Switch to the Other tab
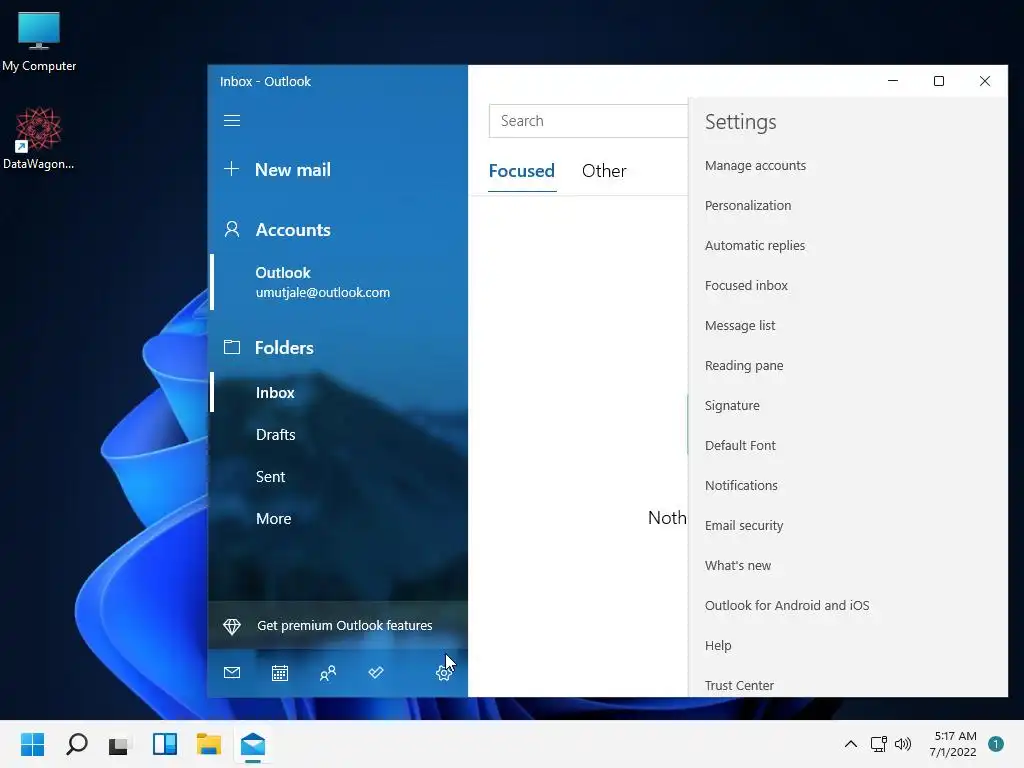Image resolution: width=1024 pixels, height=768 pixels. (604, 171)
